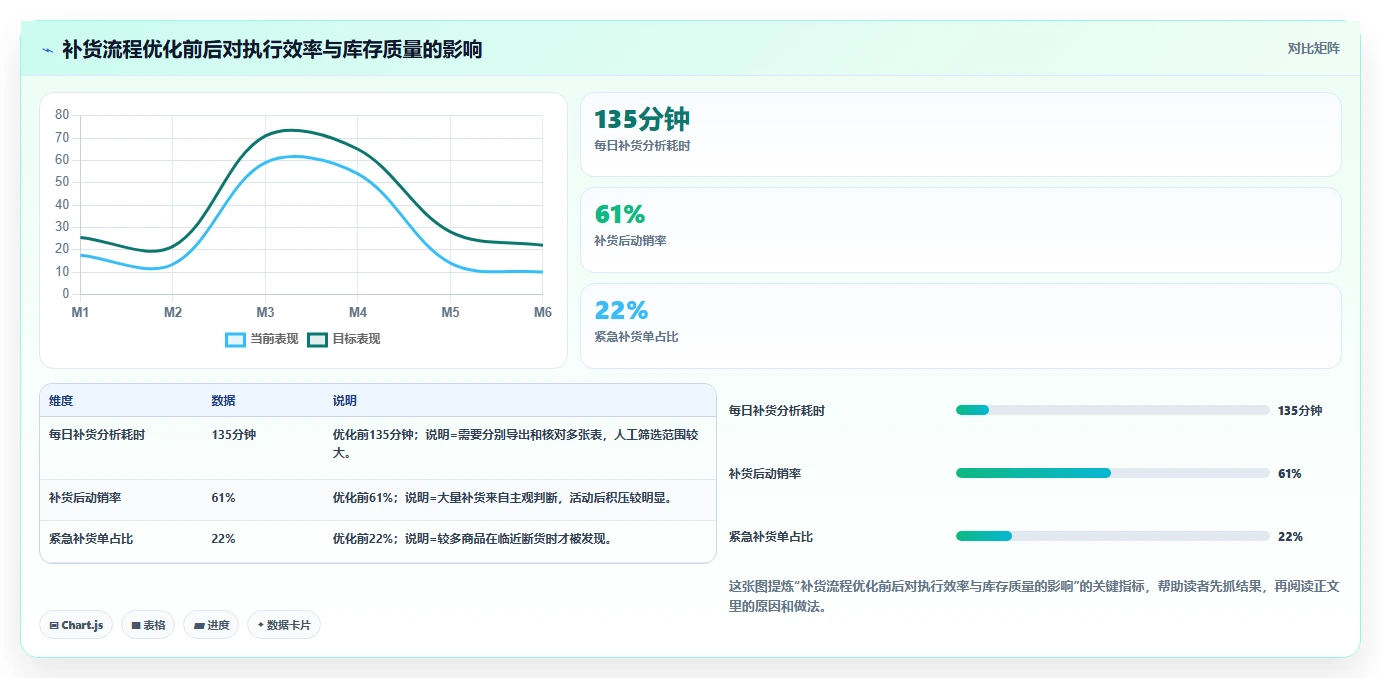The image size is (1381, 678).
Task: Click the 进度 tag chip
Action: pos(211,625)
